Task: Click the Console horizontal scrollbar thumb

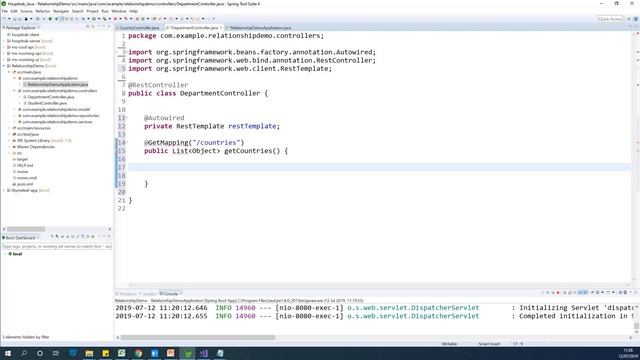Action: pyautogui.click(x=198, y=338)
